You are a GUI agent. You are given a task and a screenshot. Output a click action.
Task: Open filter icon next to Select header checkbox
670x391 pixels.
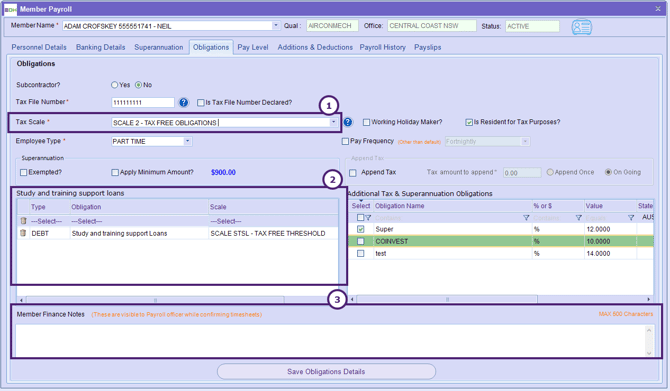[x=368, y=218]
